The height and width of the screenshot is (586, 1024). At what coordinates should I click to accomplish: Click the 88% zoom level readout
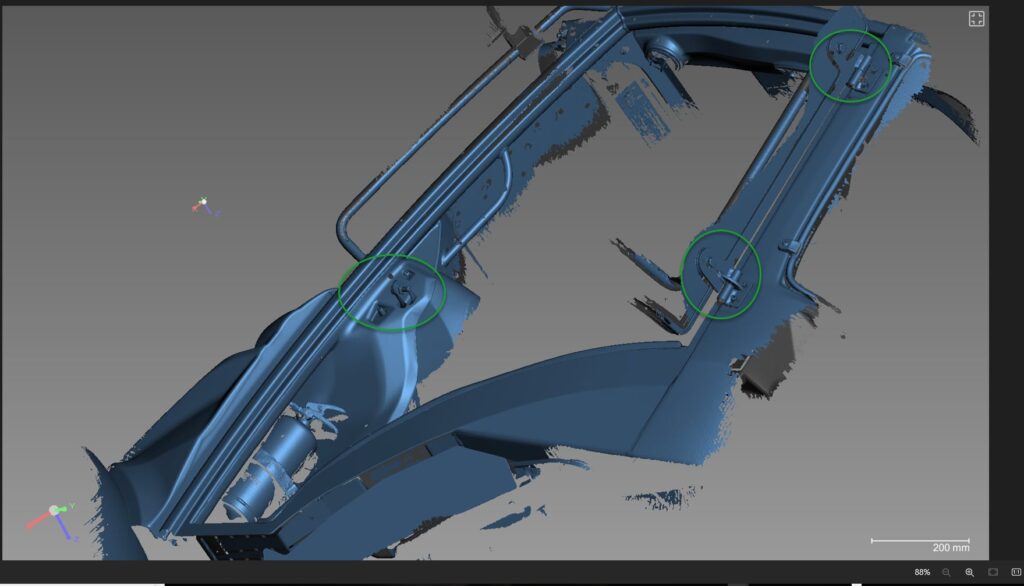922,572
